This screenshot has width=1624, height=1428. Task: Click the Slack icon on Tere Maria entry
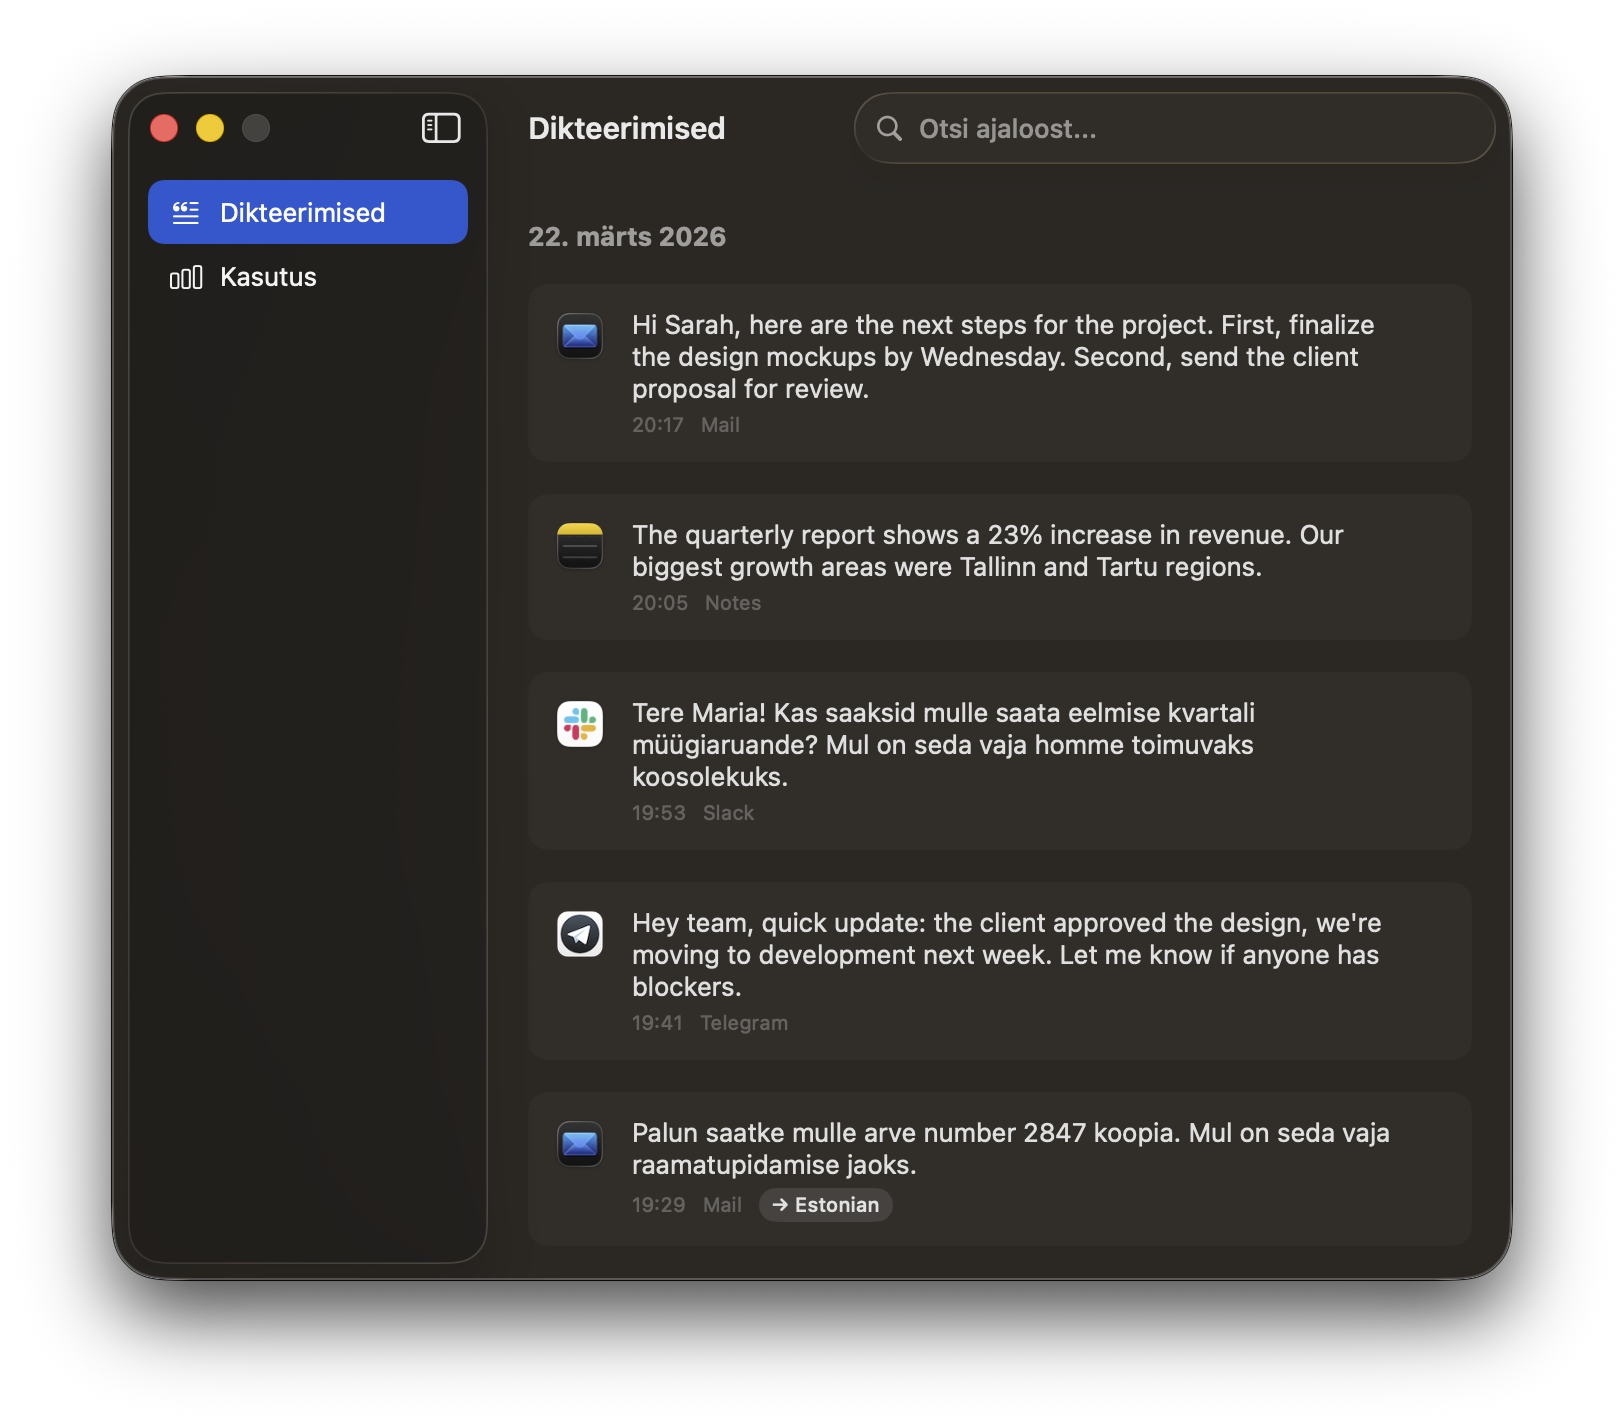coord(580,723)
